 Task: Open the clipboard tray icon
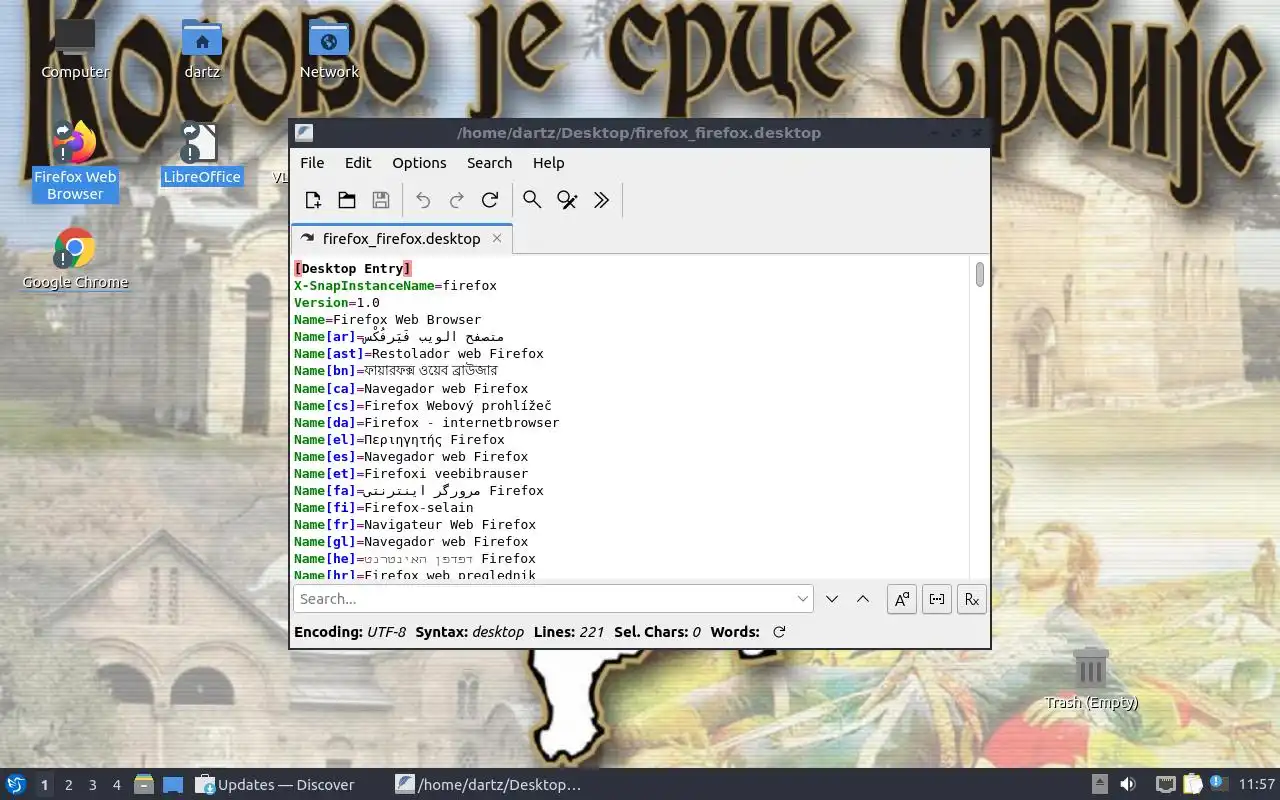(x=1192, y=785)
